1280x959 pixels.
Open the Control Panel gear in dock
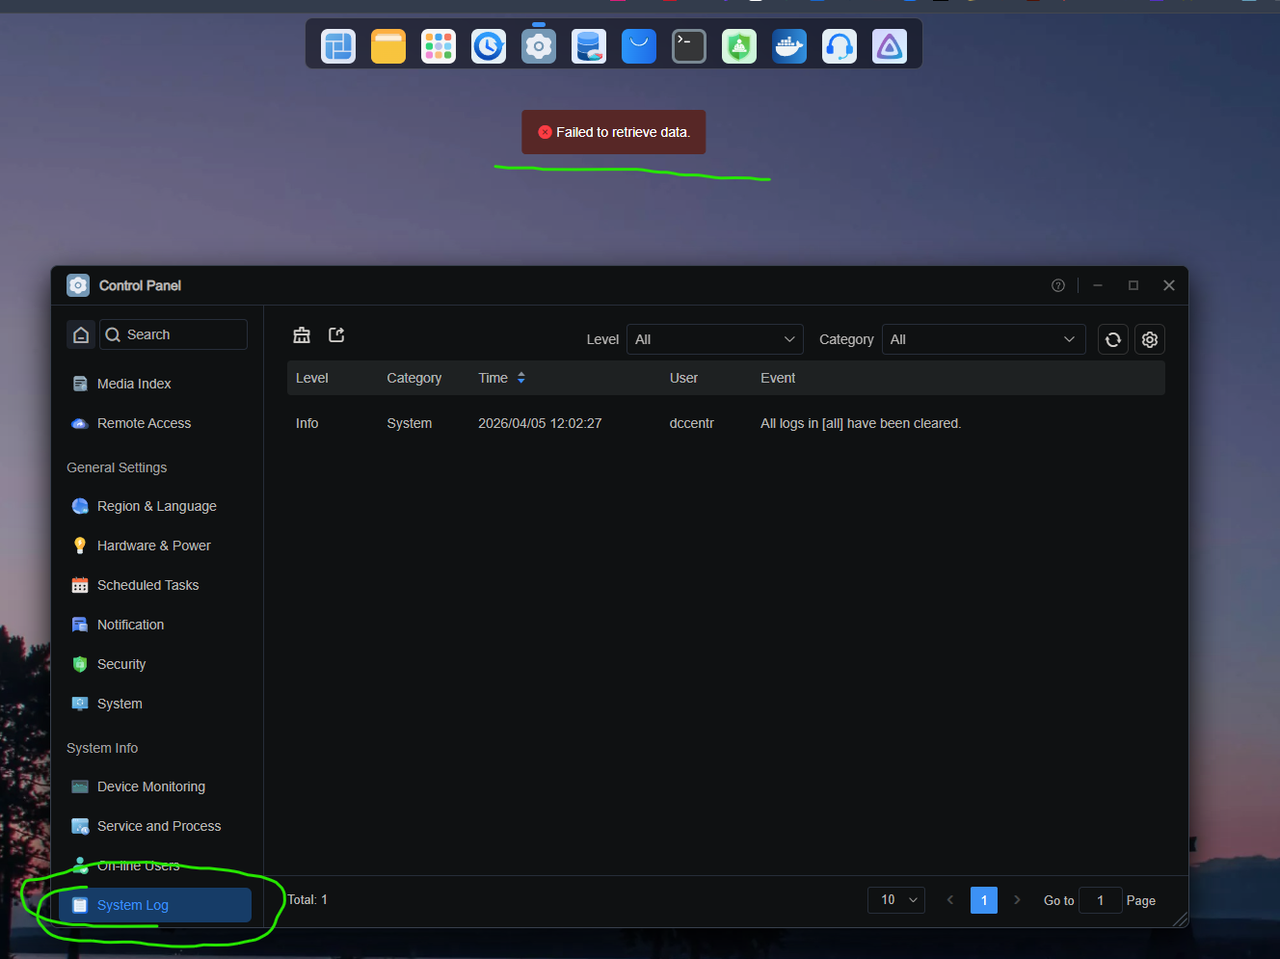click(x=538, y=46)
